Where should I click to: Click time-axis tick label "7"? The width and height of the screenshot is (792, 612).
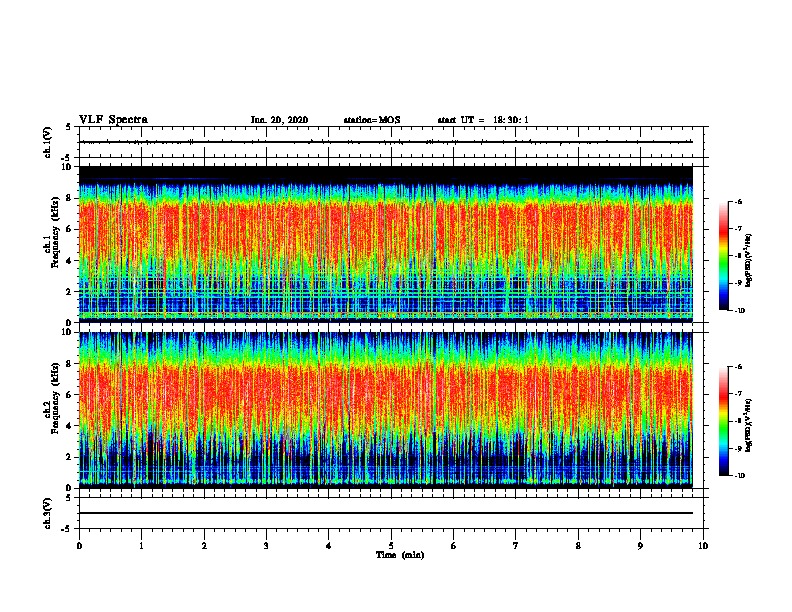[x=516, y=546]
